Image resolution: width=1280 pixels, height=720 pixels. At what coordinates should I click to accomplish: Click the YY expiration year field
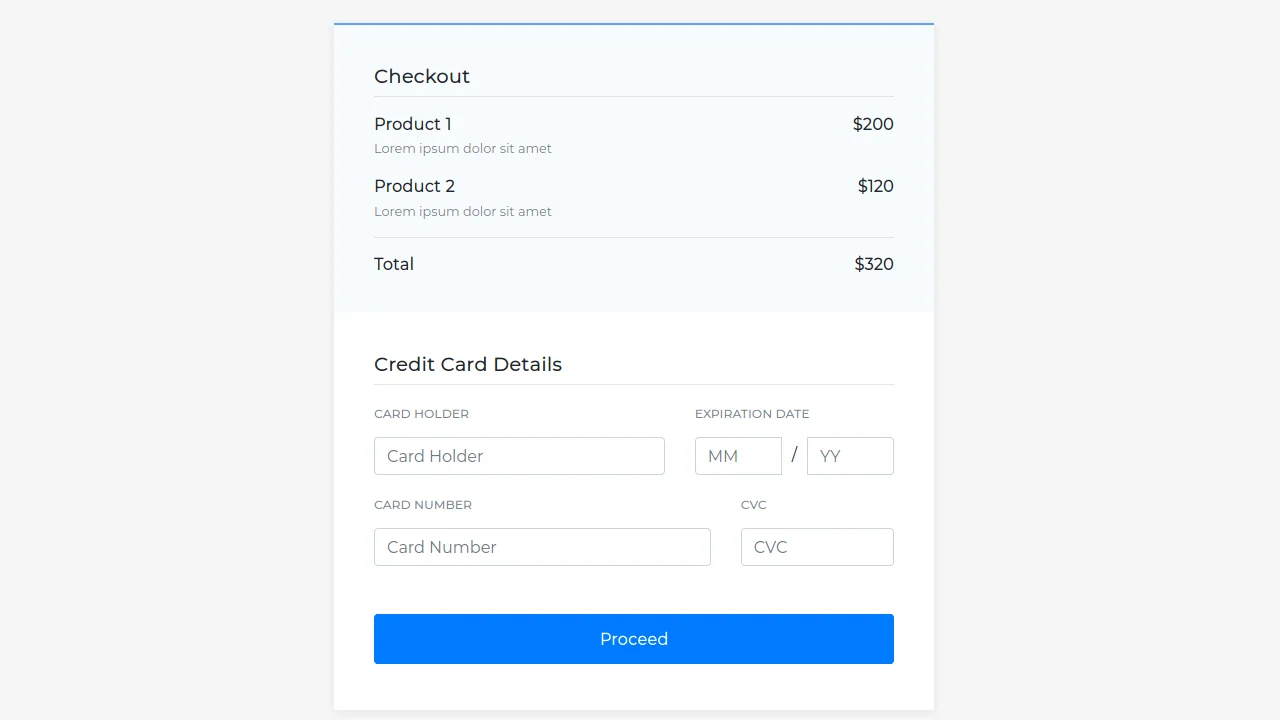click(850, 456)
